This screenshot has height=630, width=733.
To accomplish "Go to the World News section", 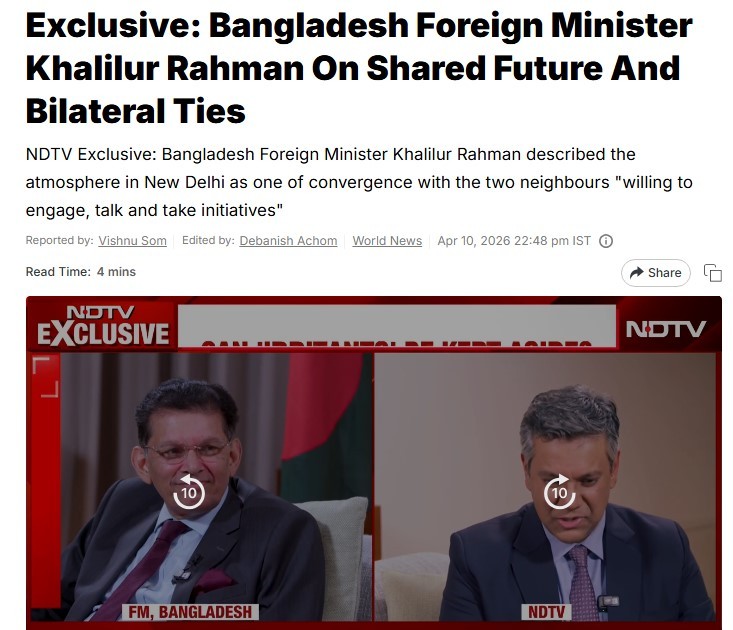I will point(387,241).
